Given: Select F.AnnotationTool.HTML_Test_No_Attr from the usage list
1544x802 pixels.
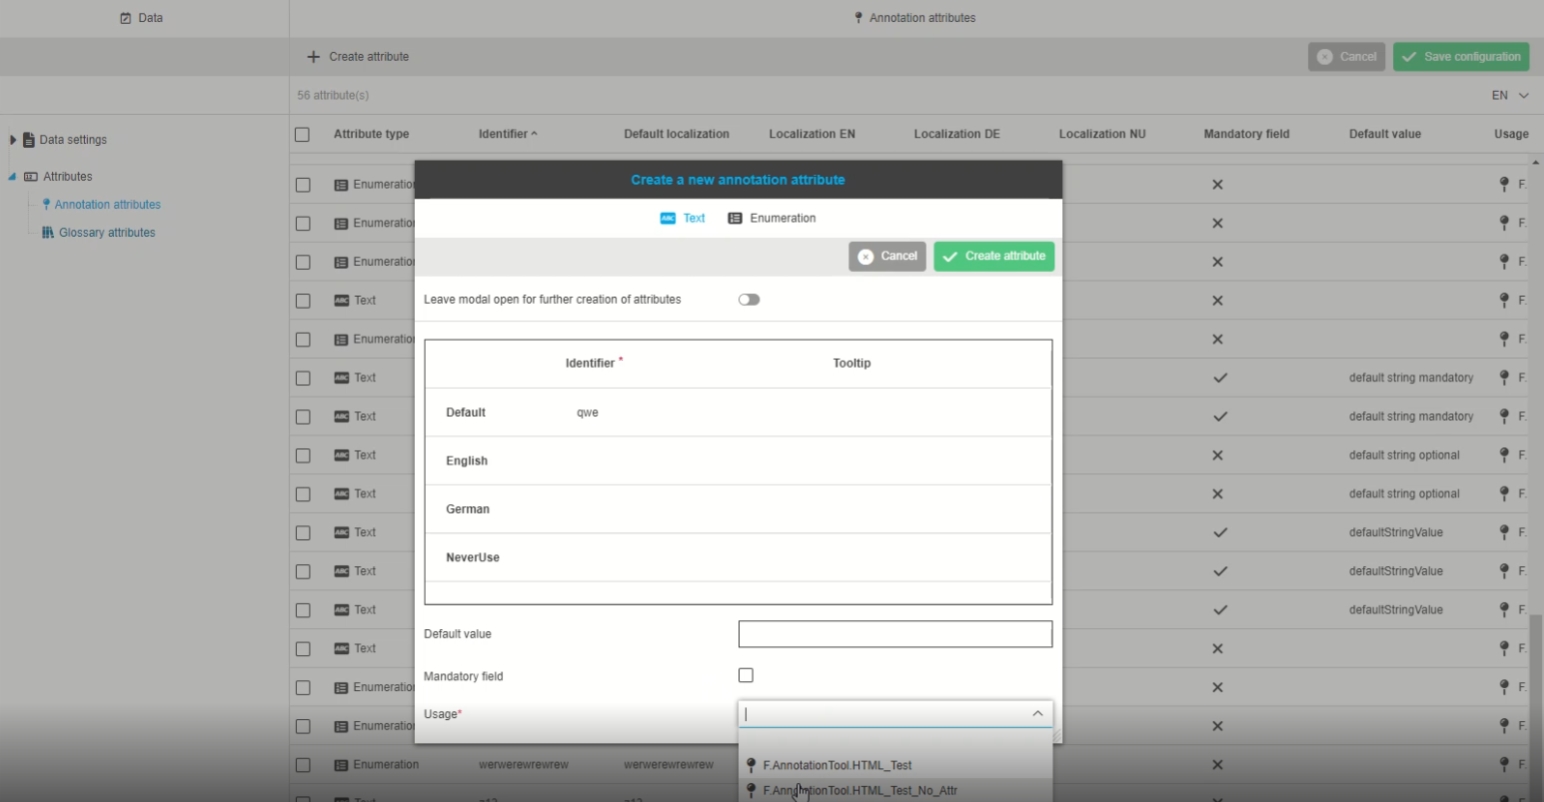Looking at the screenshot, I should pos(859,790).
